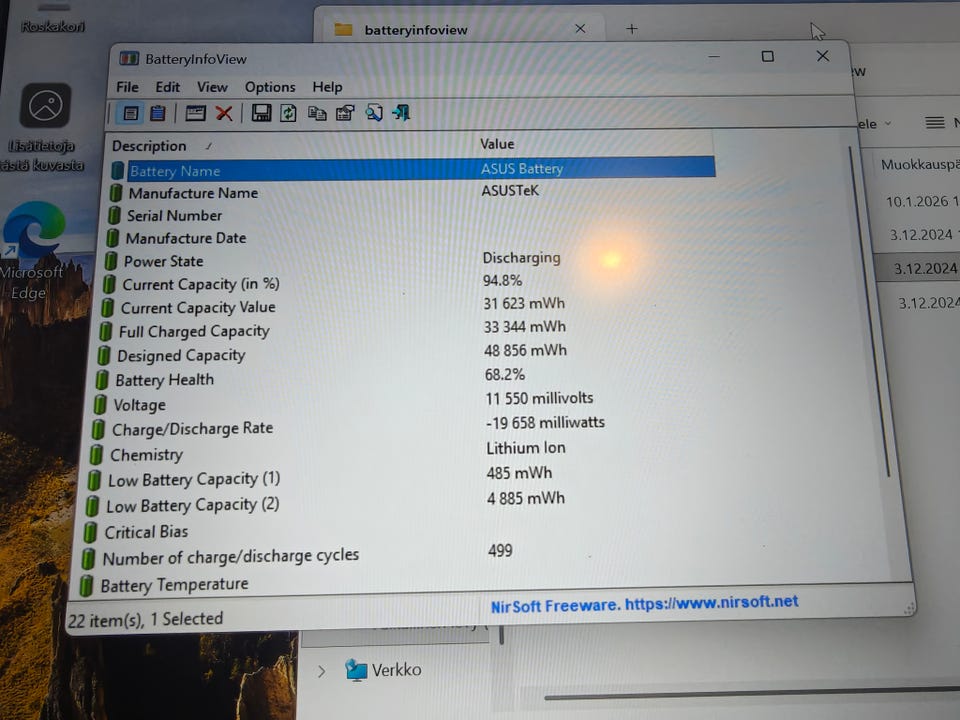The width and height of the screenshot is (960, 720).
Task: Click the battery icon beside Critical Bias
Action: point(90,532)
